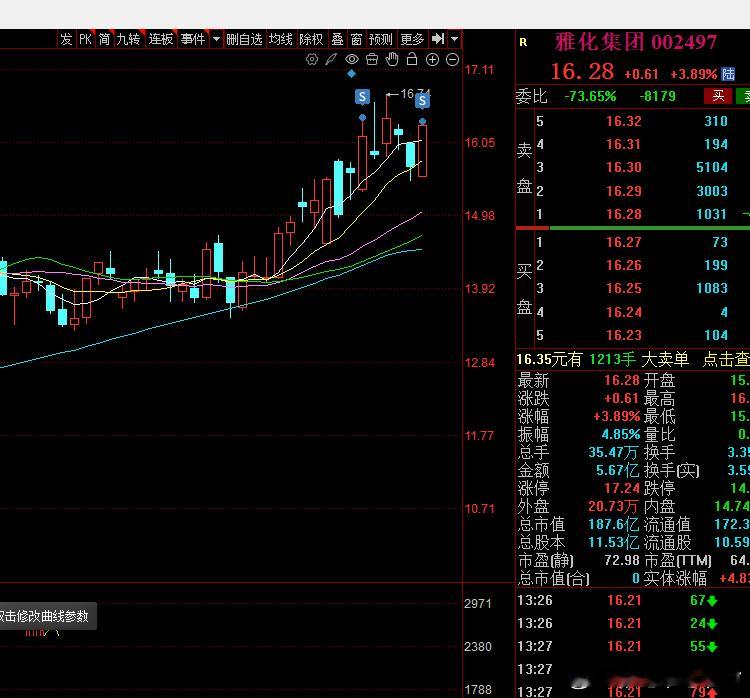750x698 pixels.
Task: Open chart settings gear icon
Action: click(311, 59)
